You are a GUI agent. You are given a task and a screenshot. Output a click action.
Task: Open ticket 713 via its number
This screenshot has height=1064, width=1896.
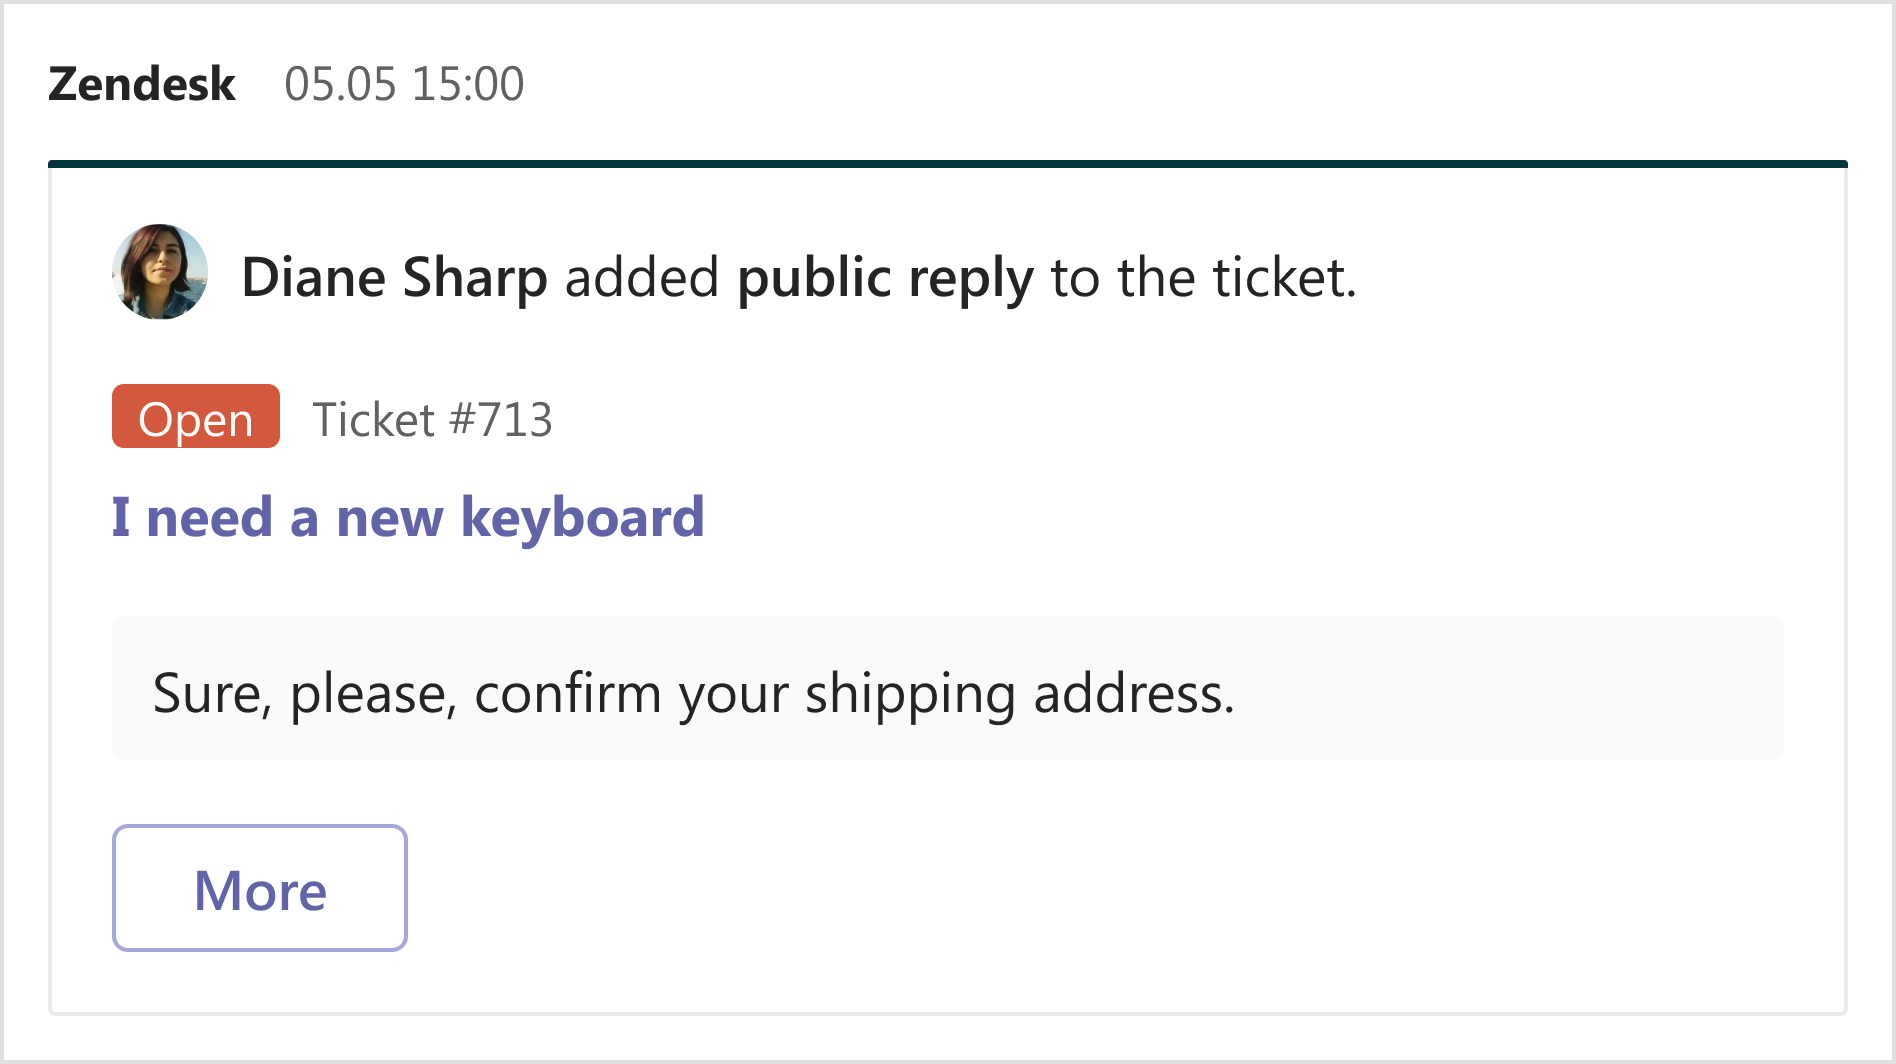coord(433,419)
